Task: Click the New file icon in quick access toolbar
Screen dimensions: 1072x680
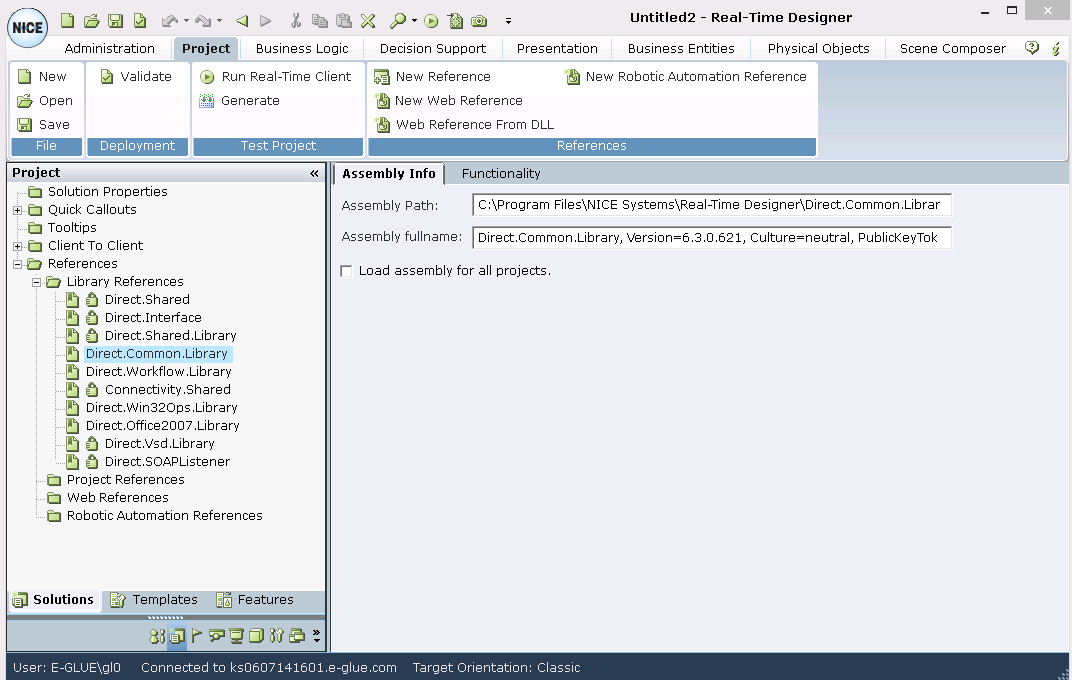Action: [x=67, y=21]
